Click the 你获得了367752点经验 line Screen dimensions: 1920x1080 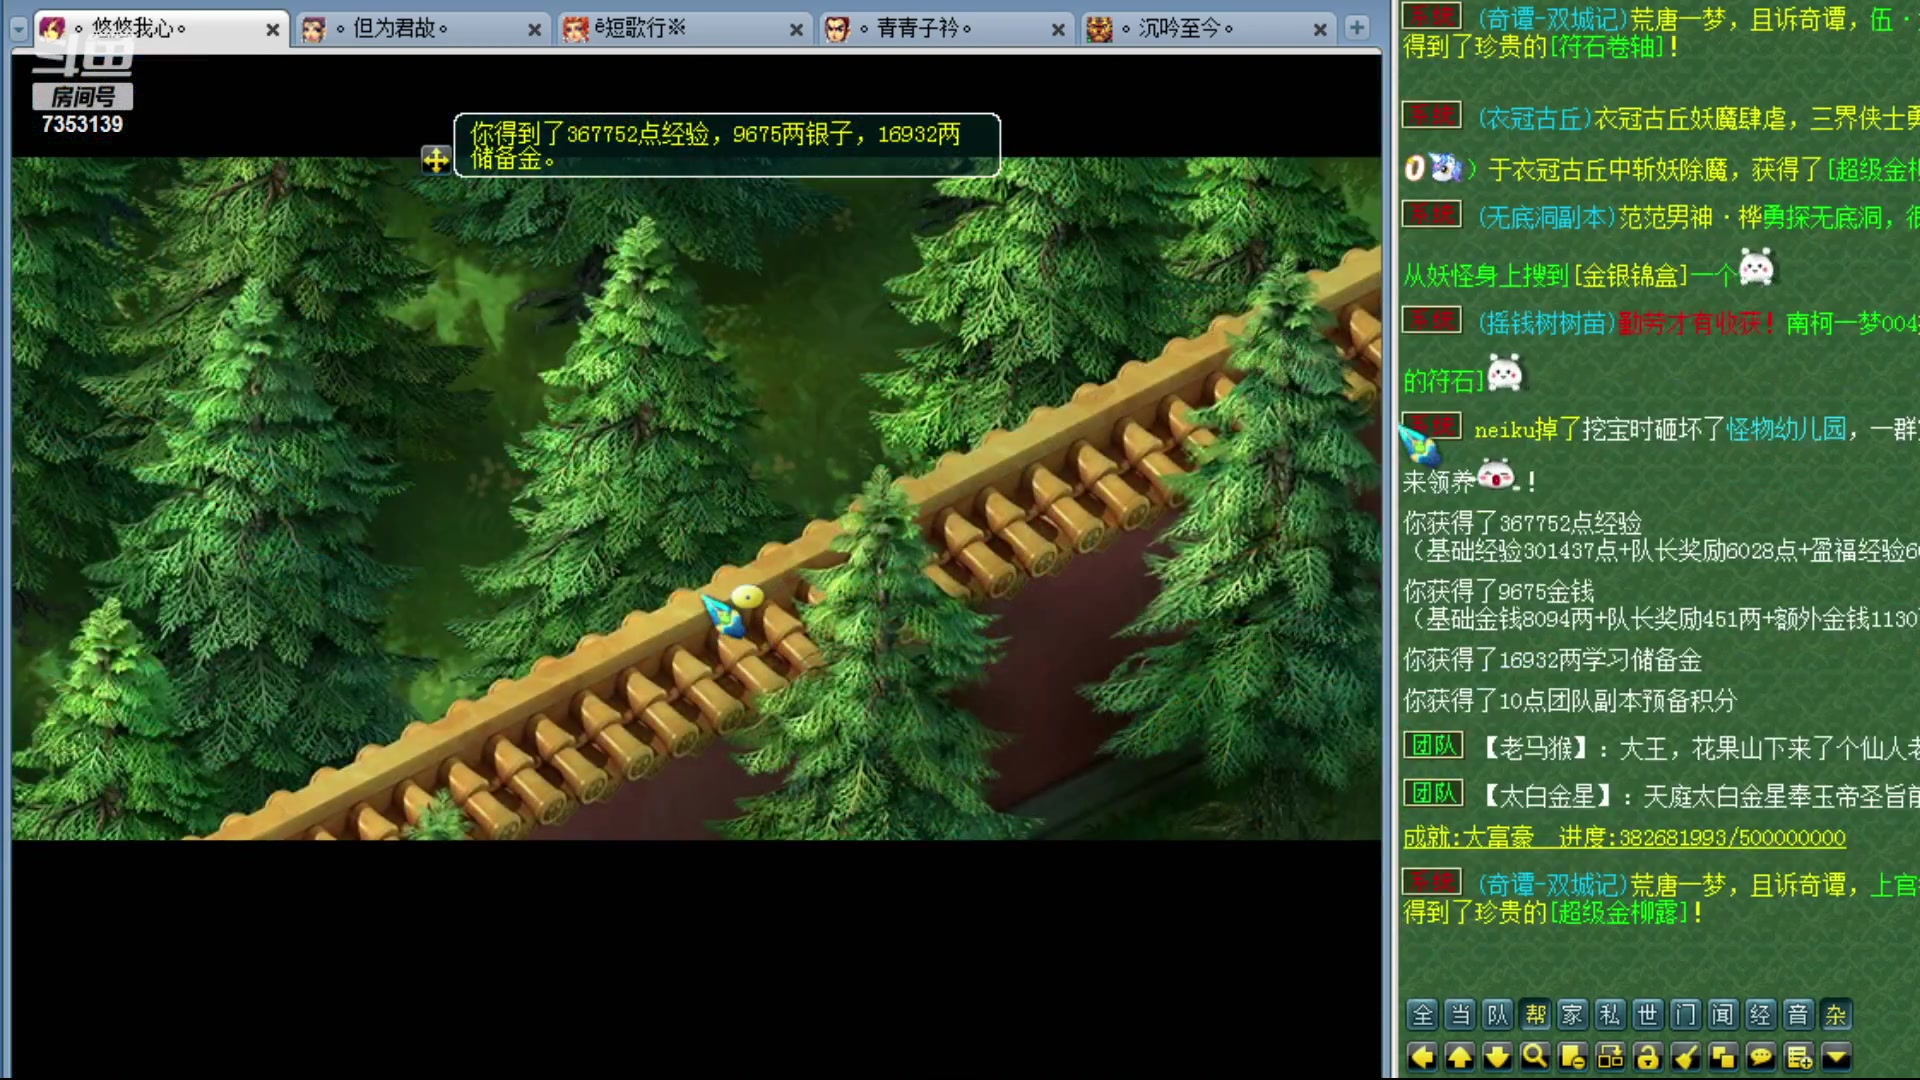coord(1522,523)
